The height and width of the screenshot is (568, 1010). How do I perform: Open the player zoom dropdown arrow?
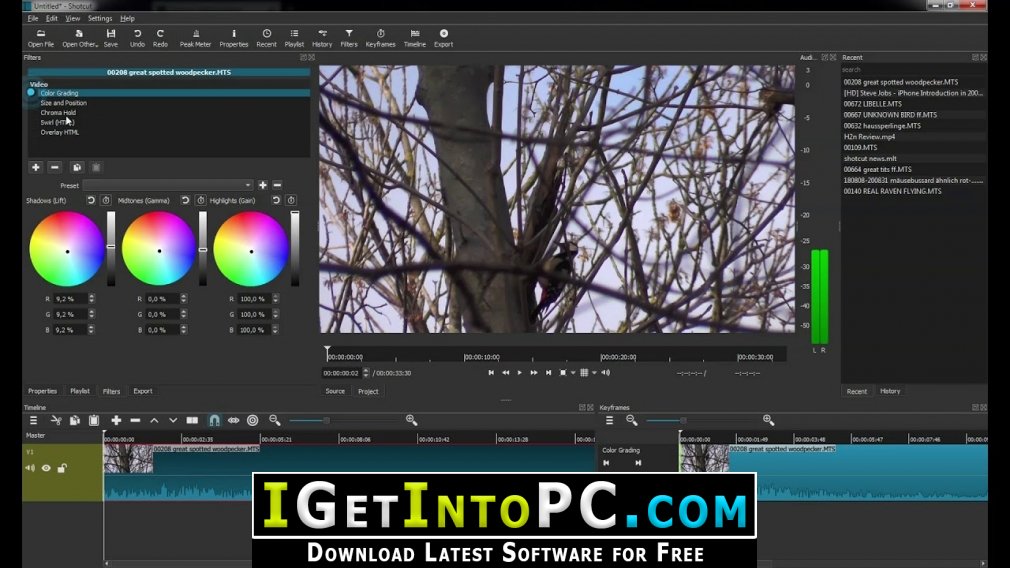point(573,373)
